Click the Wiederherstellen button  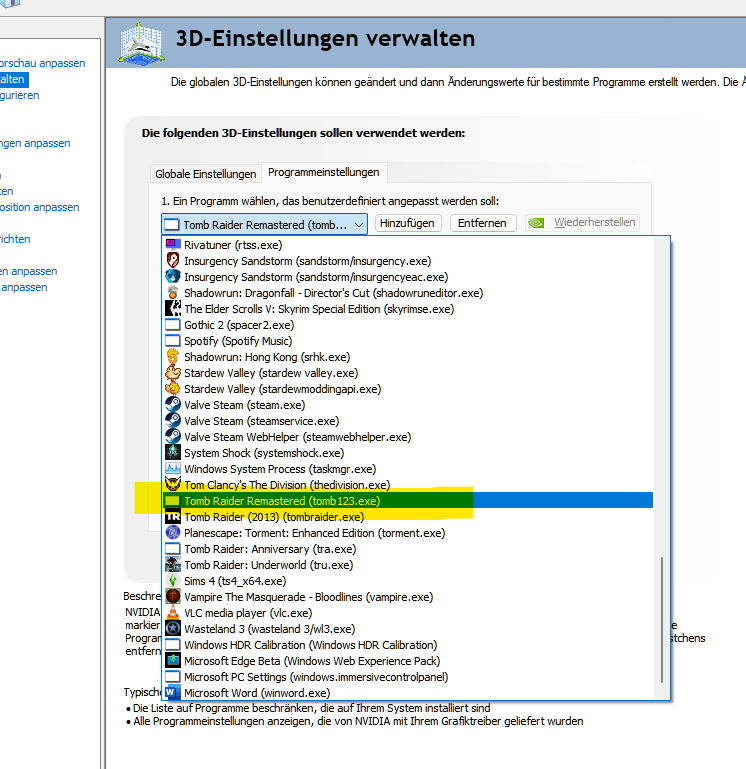[582, 223]
